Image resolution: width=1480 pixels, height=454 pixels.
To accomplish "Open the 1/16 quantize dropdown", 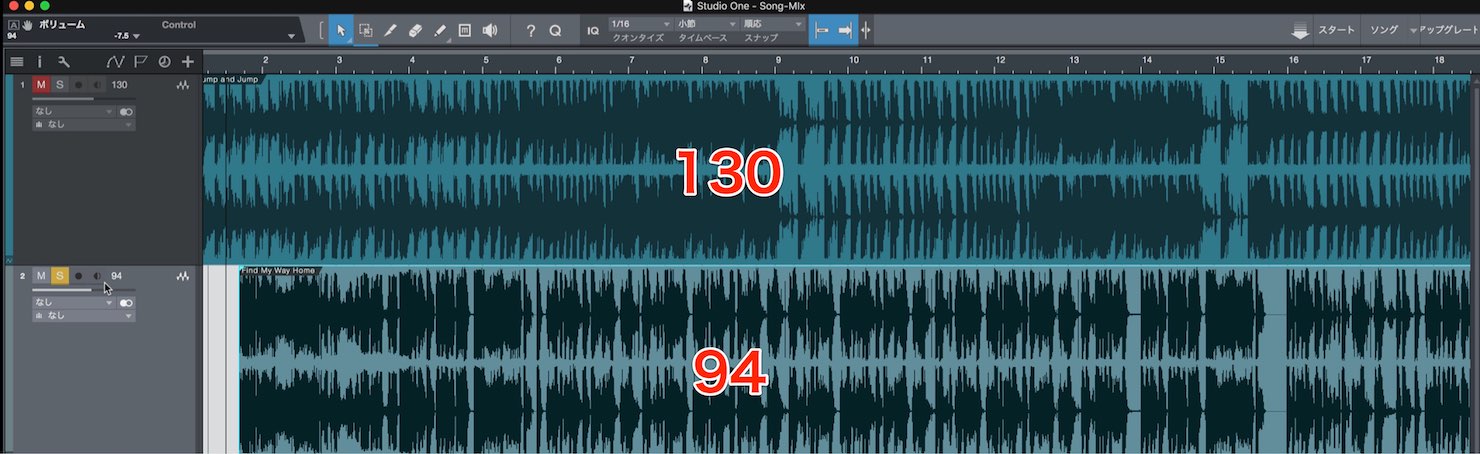I will (x=639, y=24).
